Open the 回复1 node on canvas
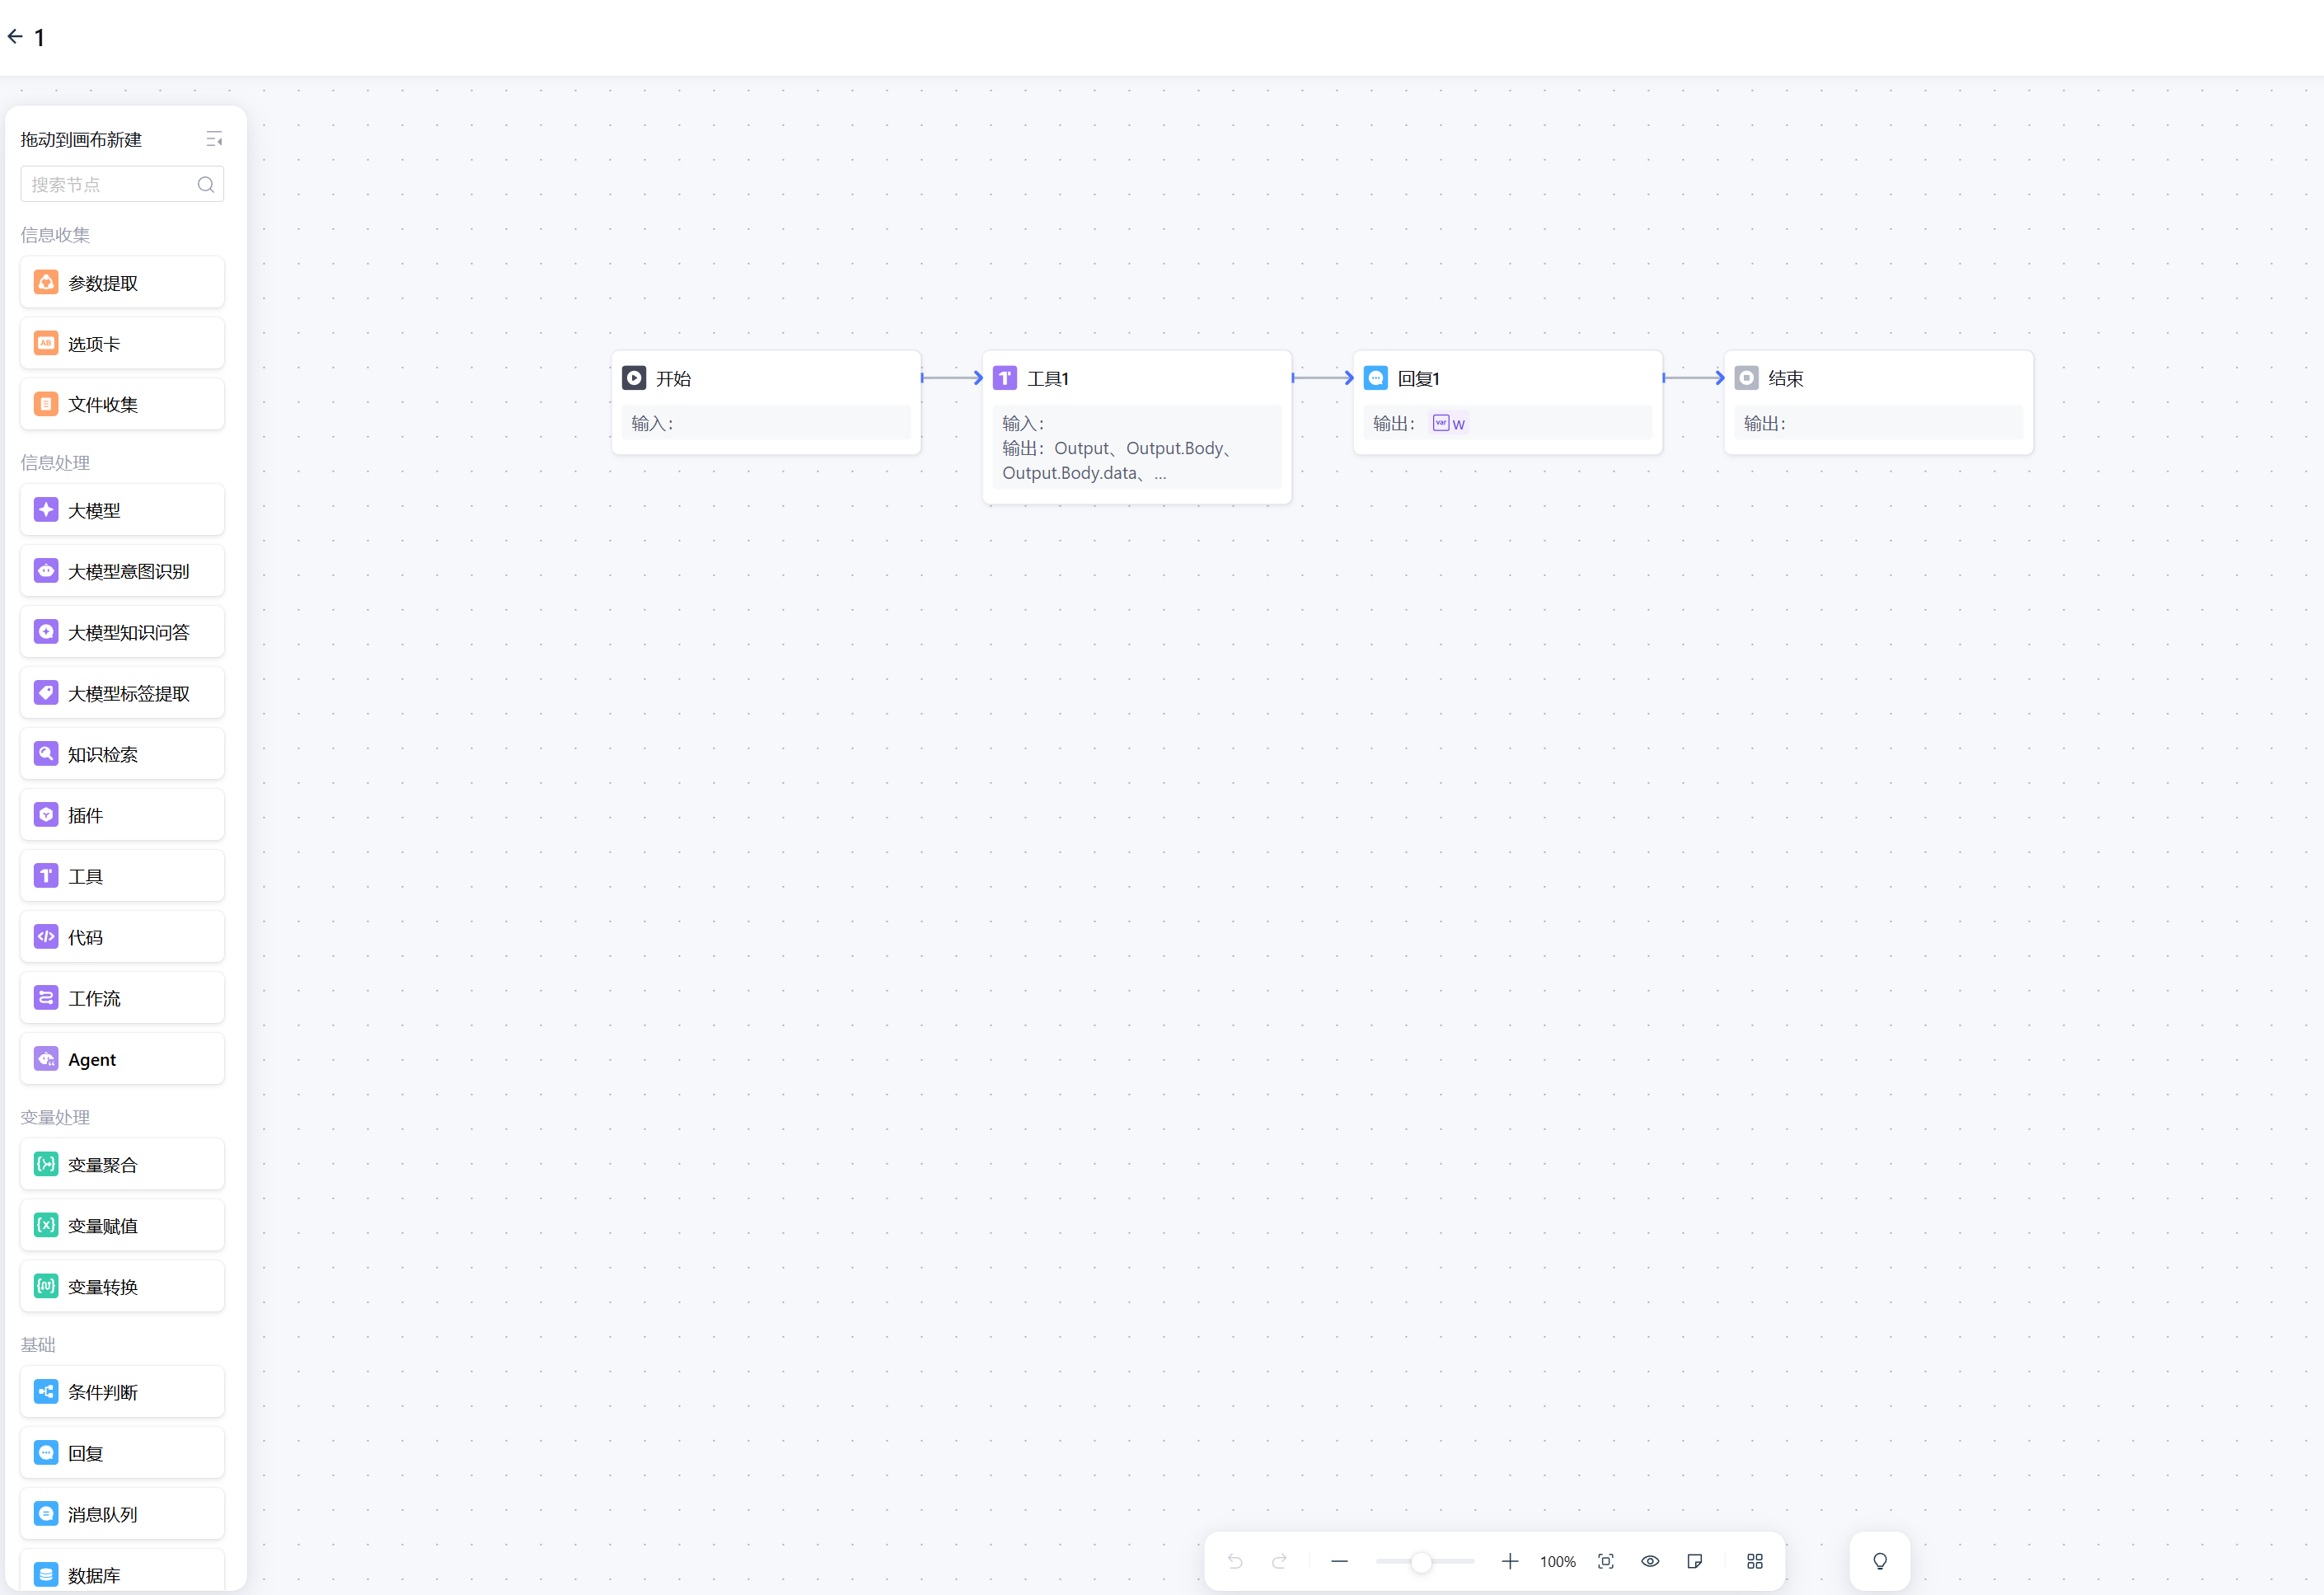 [x=1506, y=379]
